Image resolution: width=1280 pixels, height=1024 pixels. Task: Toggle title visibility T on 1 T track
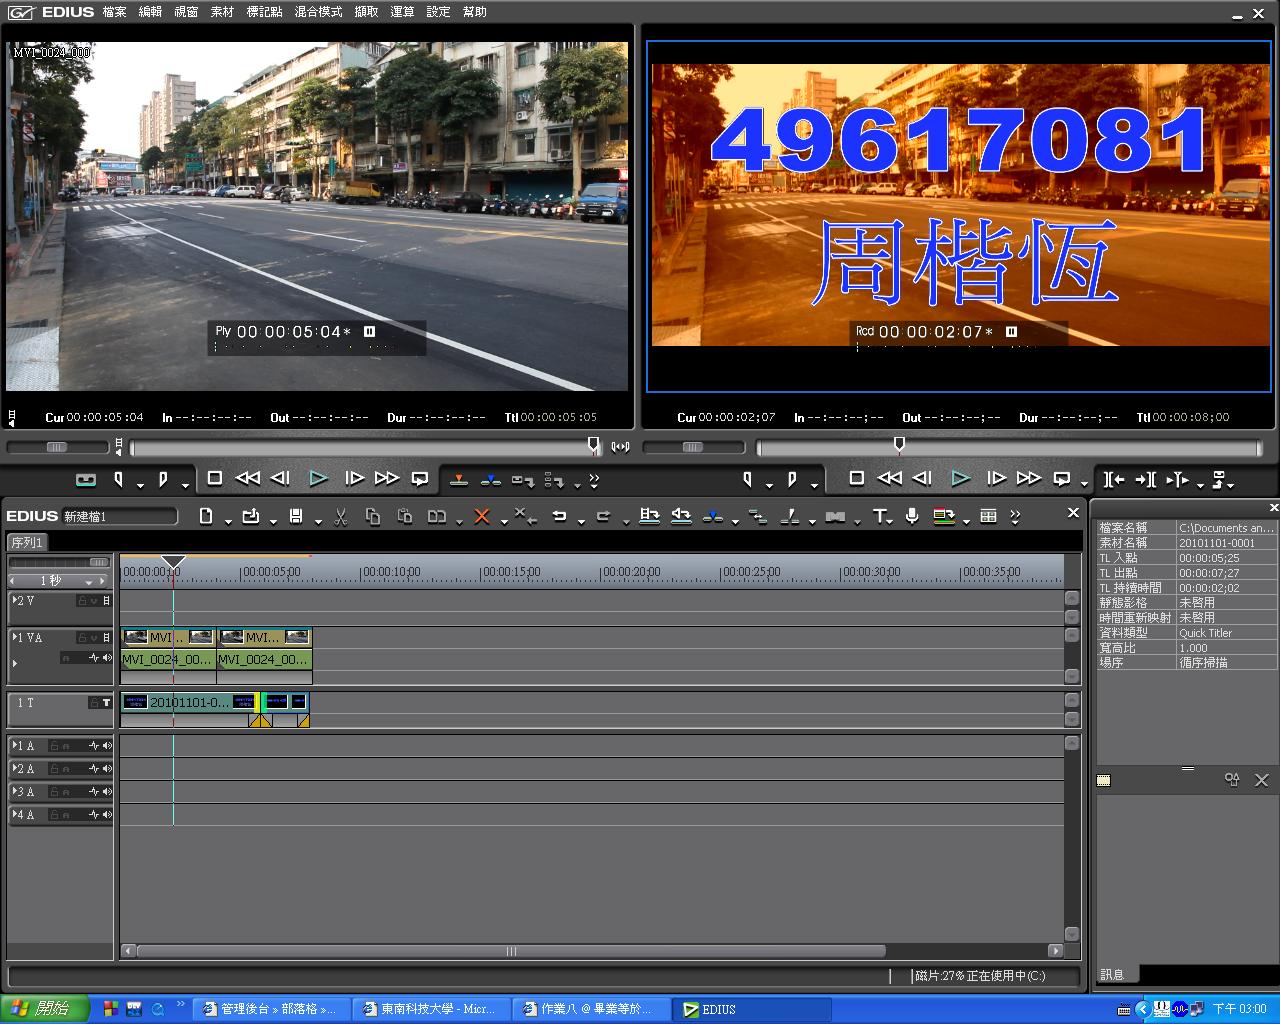click(106, 703)
